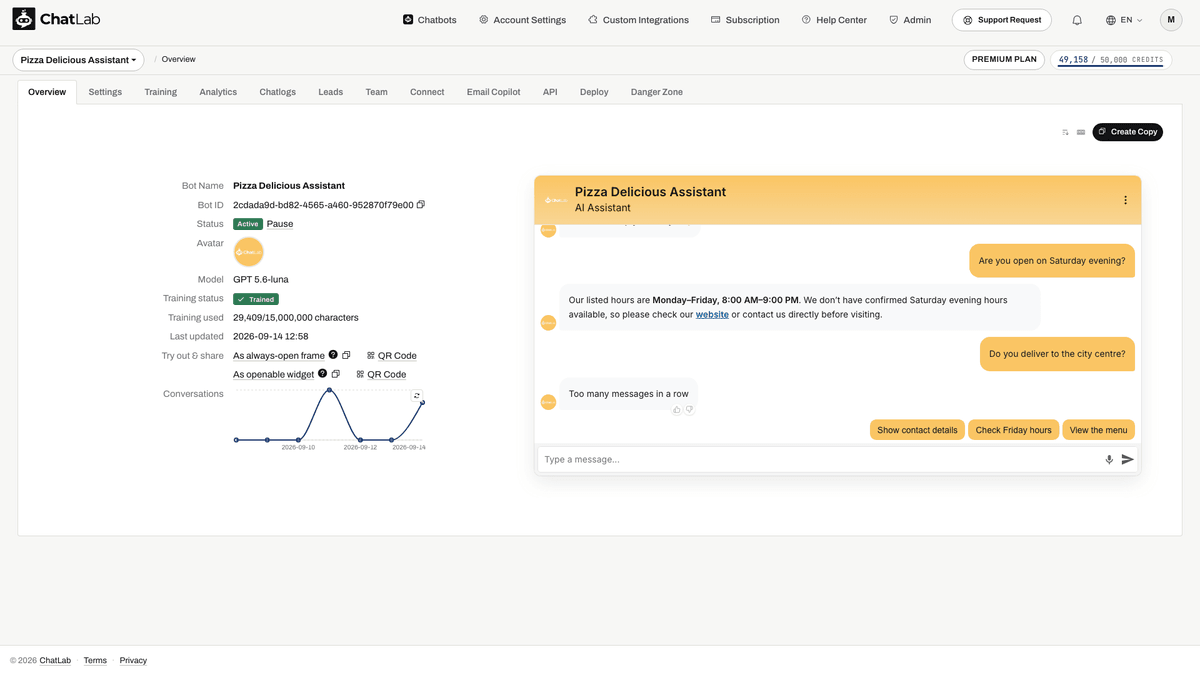Select the Chatlogs tab

pos(278,92)
